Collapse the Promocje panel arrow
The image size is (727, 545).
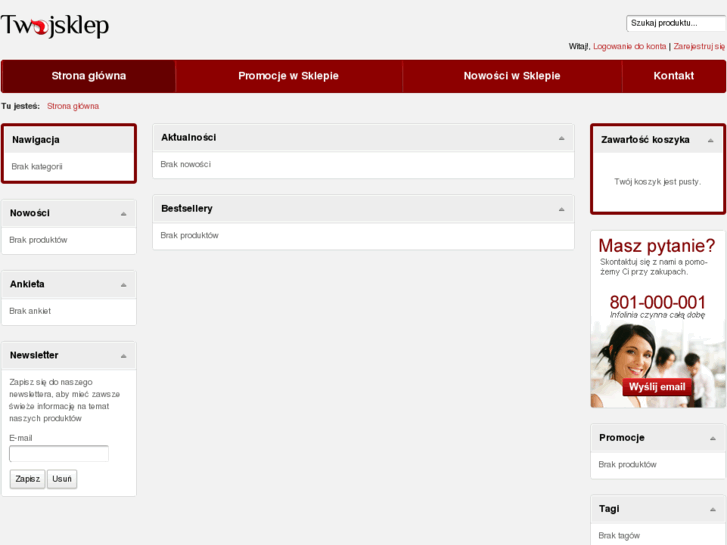[712, 438]
